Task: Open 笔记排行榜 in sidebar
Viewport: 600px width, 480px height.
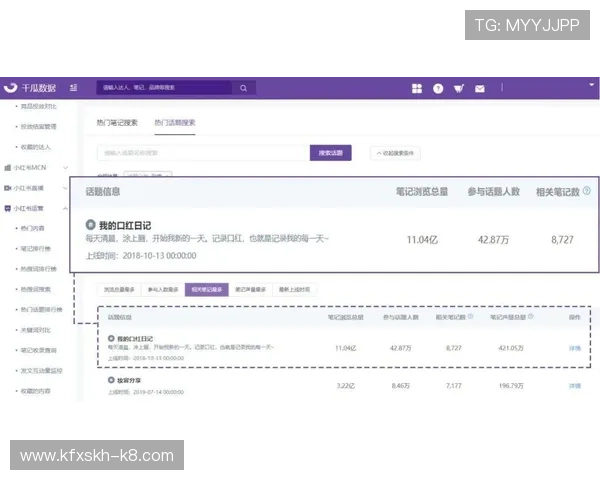Action: [x=36, y=248]
